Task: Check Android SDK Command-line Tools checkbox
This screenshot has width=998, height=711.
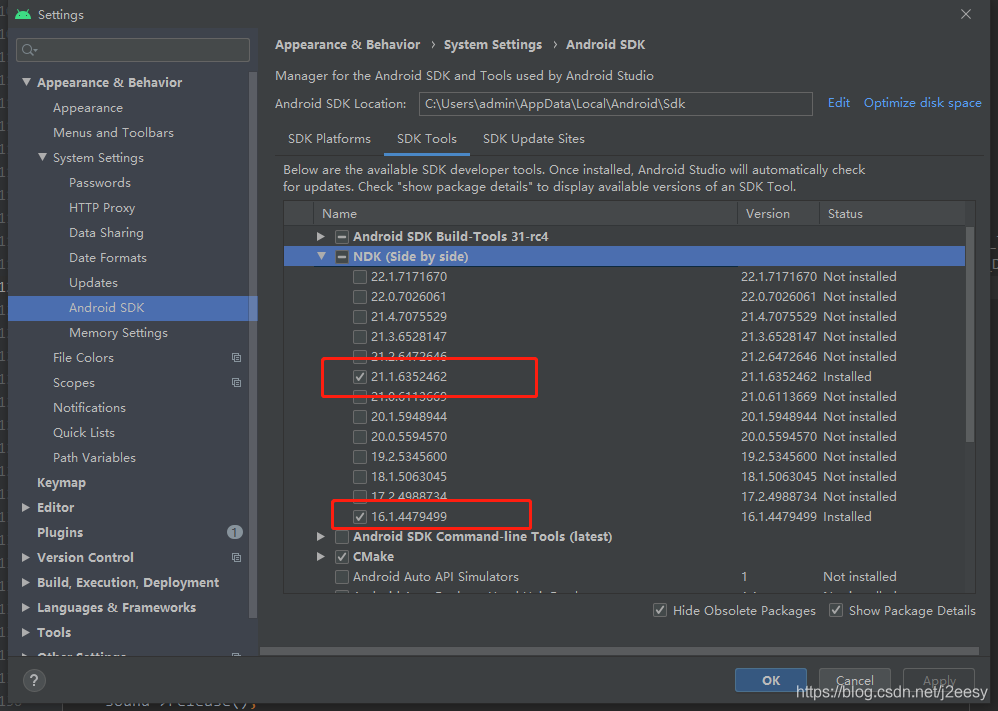Action: point(342,537)
